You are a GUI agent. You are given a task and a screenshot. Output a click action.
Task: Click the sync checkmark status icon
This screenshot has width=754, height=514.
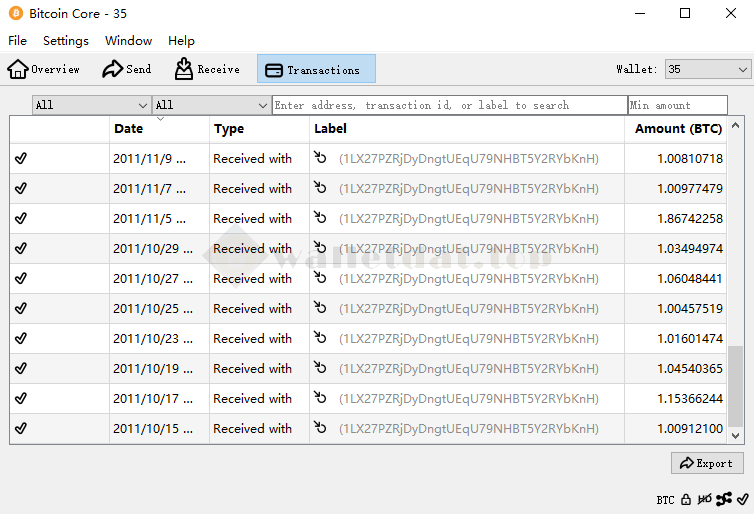(742, 499)
